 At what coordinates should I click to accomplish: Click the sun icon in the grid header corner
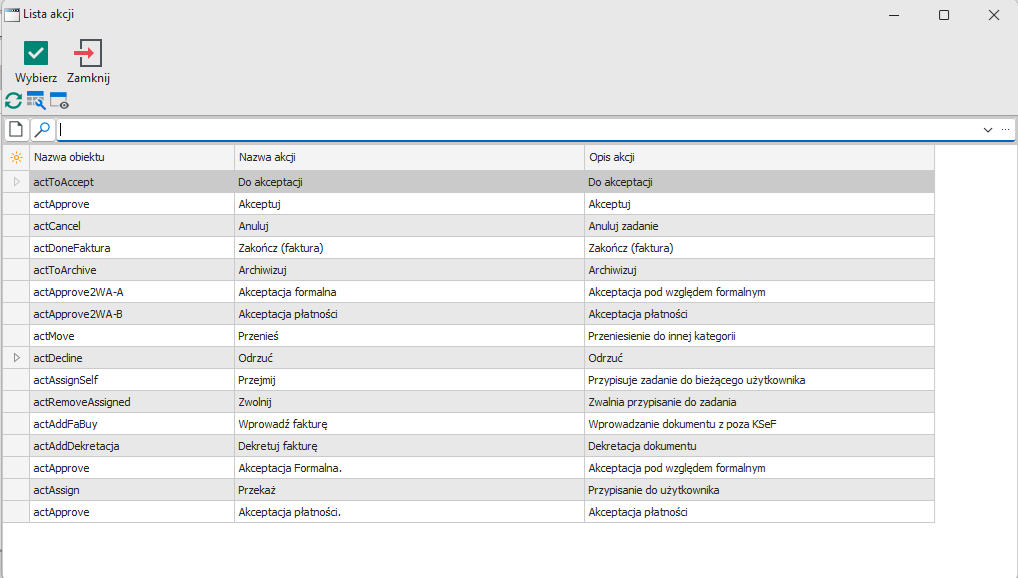coord(15,158)
